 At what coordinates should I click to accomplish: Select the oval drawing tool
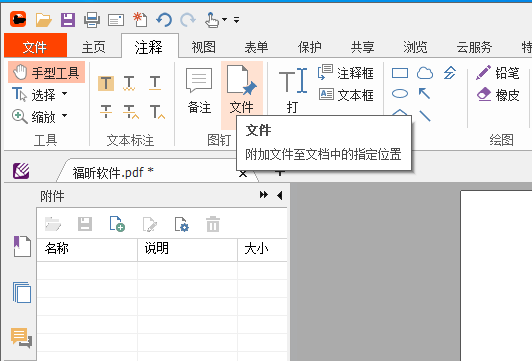click(400, 93)
